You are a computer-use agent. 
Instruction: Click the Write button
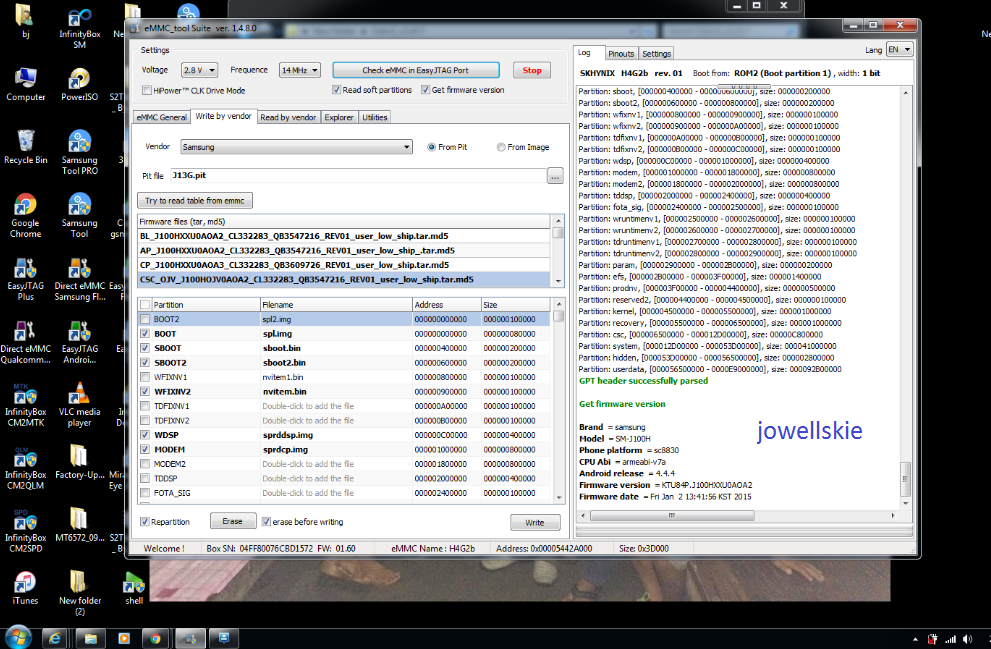(x=535, y=523)
